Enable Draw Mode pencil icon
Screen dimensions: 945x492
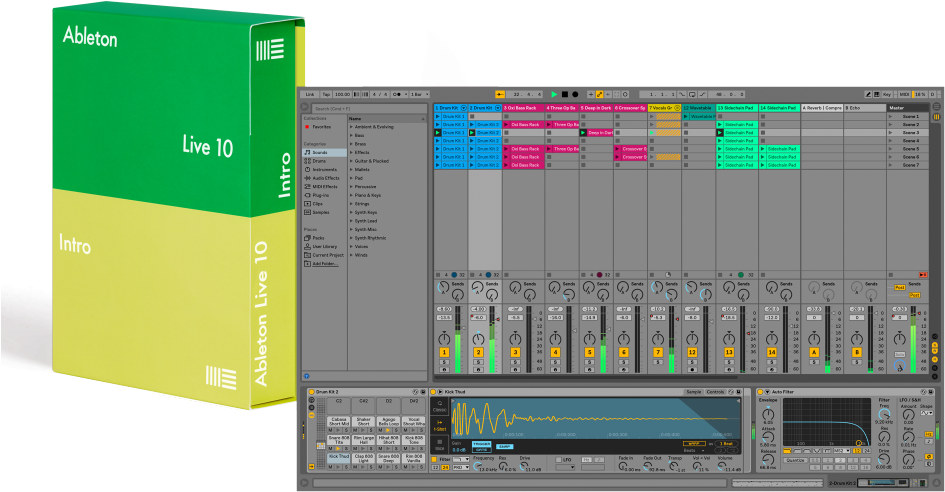pyautogui.click(x=868, y=94)
